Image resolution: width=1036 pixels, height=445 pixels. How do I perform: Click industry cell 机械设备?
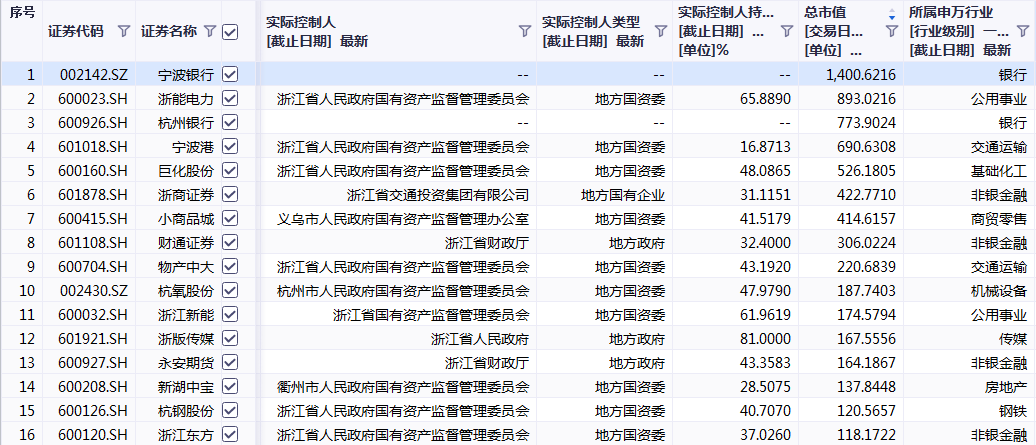point(999,291)
